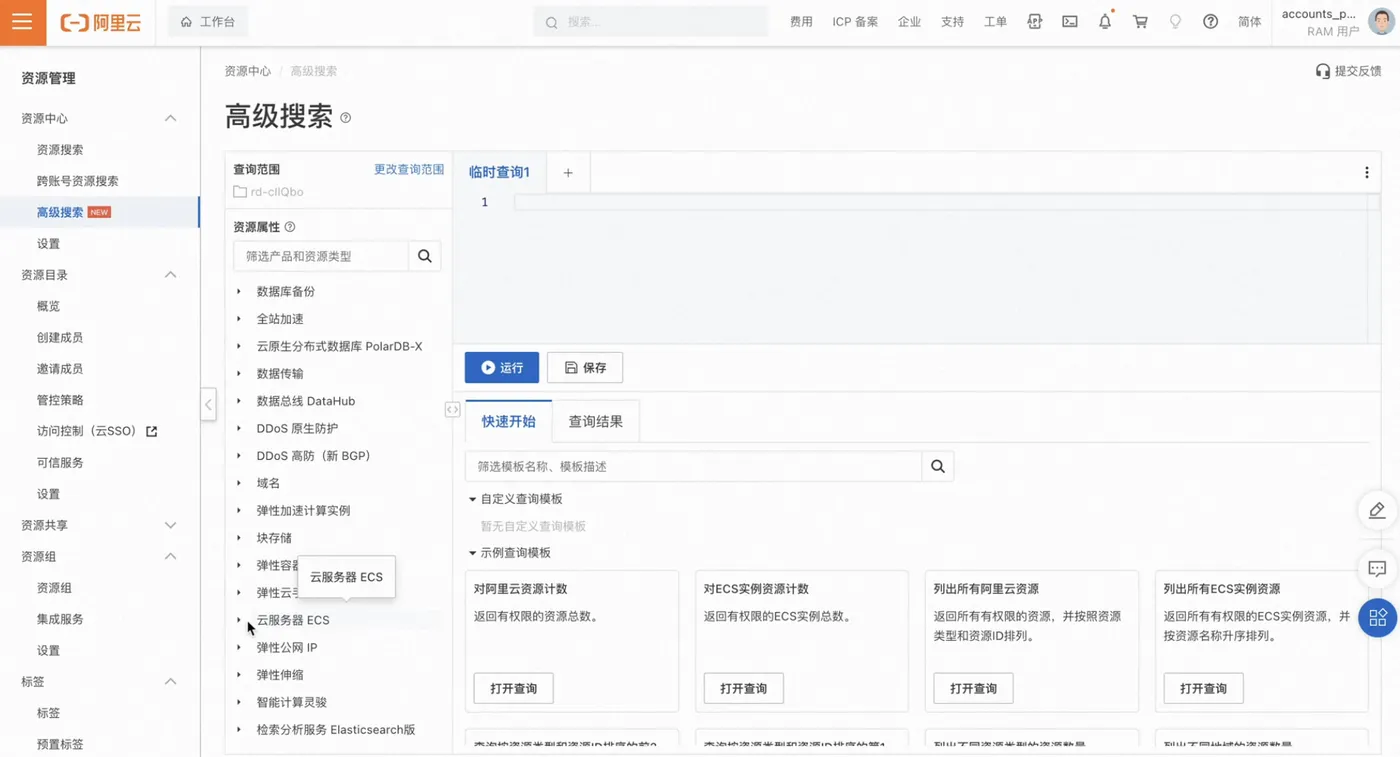Image resolution: width=1400 pixels, height=757 pixels.
Task: Run the query with 运行 button
Action: 502,367
